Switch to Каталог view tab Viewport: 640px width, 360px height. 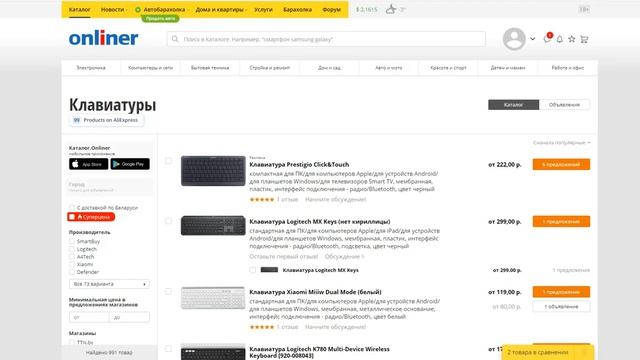[513, 105]
